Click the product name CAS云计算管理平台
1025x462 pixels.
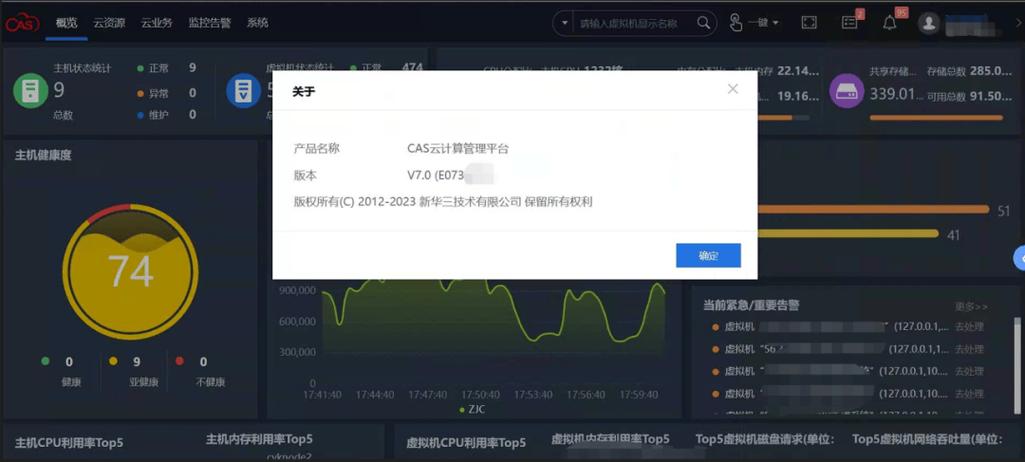[458, 148]
